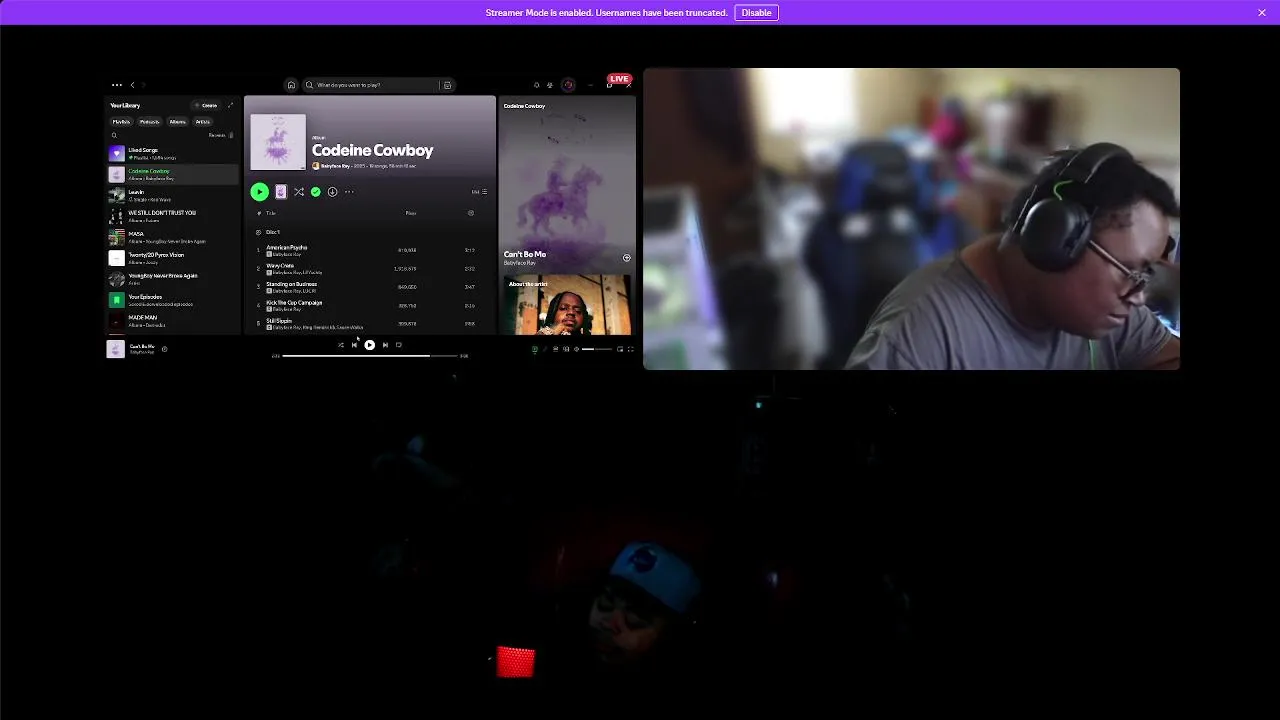Open Your Episodes in library
The height and width of the screenshot is (720, 1280).
[x=173, y=300]
